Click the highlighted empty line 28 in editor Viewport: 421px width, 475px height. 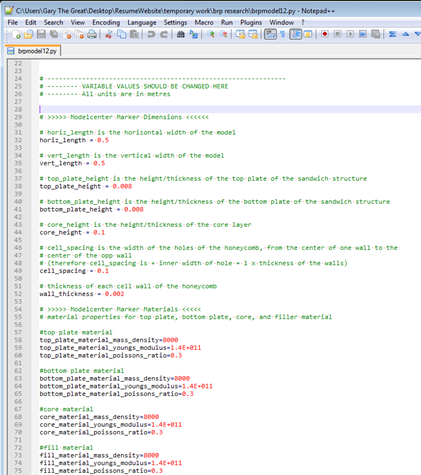[x=230, y=109]
